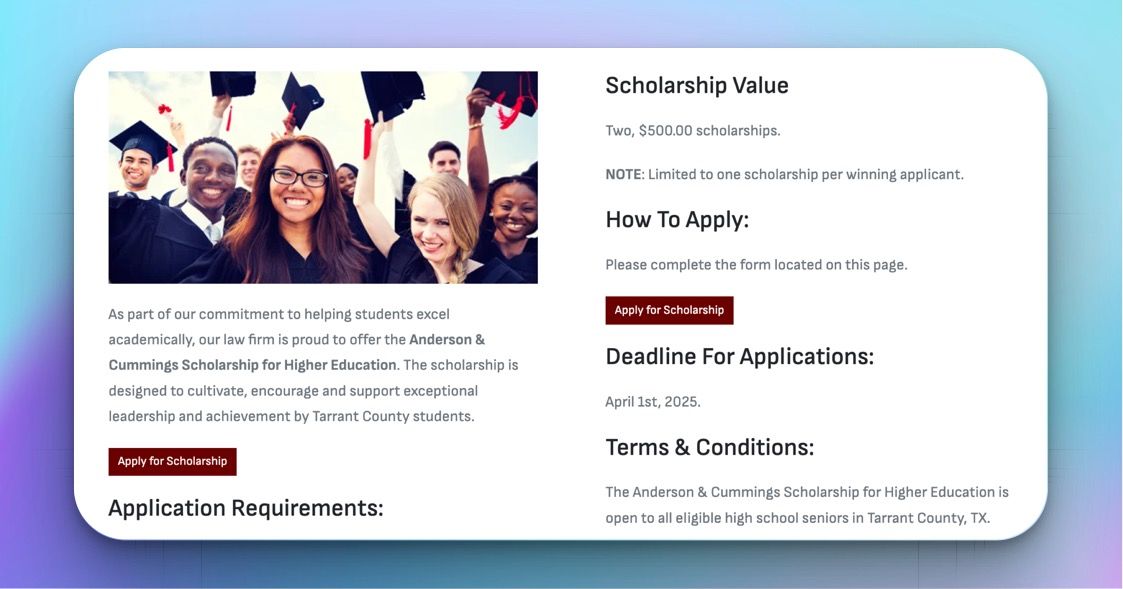This screenshot has width=1123, height=589.
Task: Select the April 1st, 2025 deadline text
Action: (x=652, y=400)
